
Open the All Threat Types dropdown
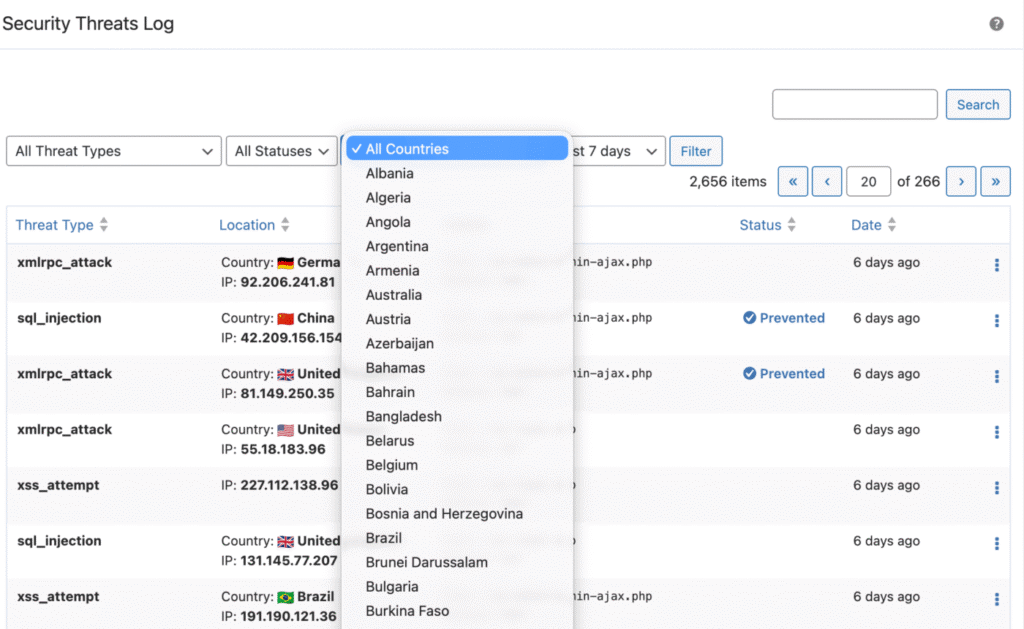tap(113, 151)
